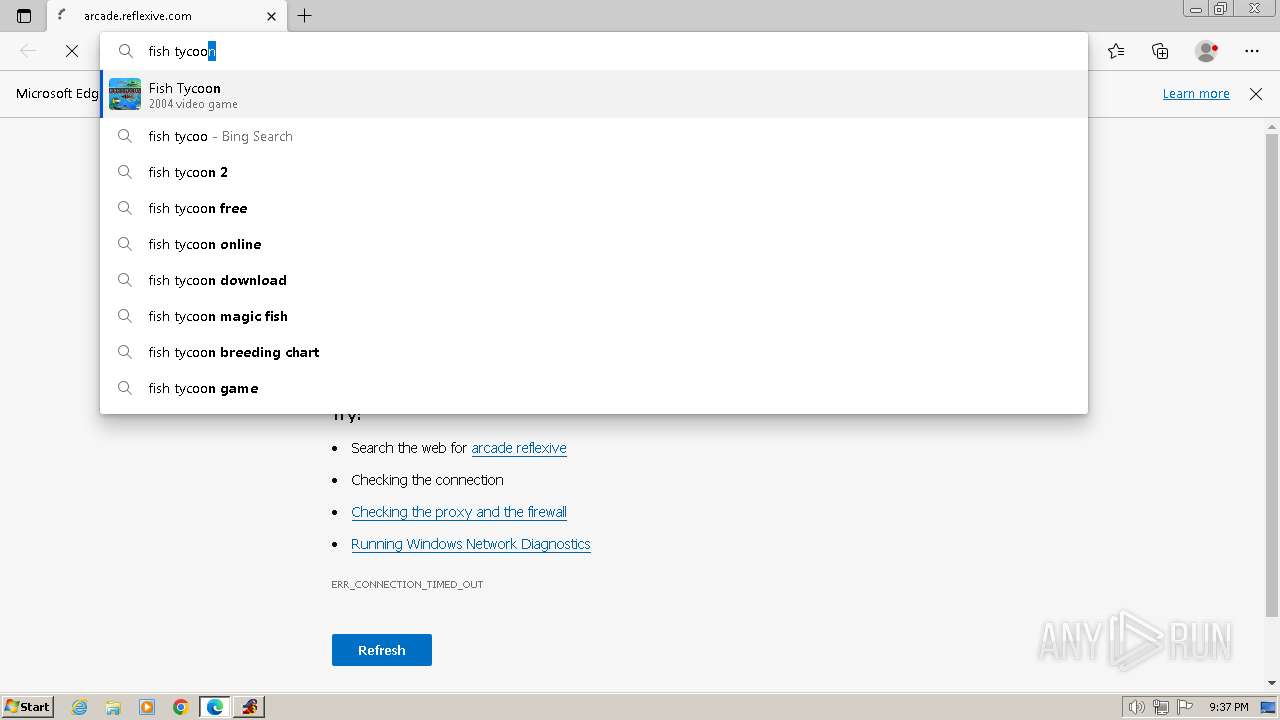The image size is (1280, 720).
Task: Open the volume speaker tray icon
Action: [x=1136, y=707]
